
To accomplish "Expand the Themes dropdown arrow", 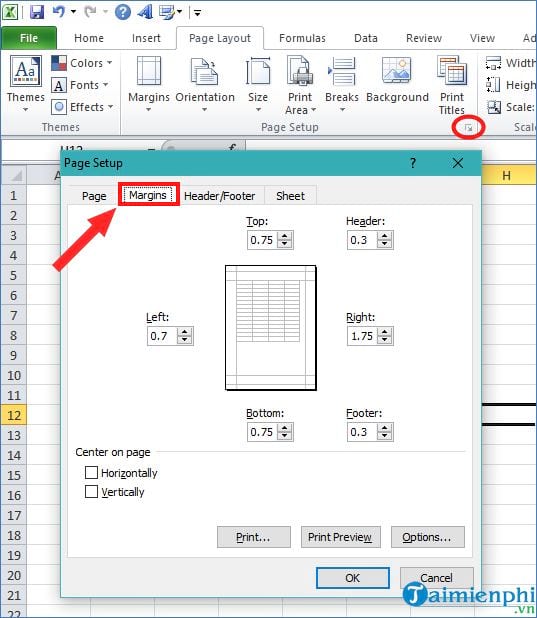I will pyautogui.click(x=26, y=110).
